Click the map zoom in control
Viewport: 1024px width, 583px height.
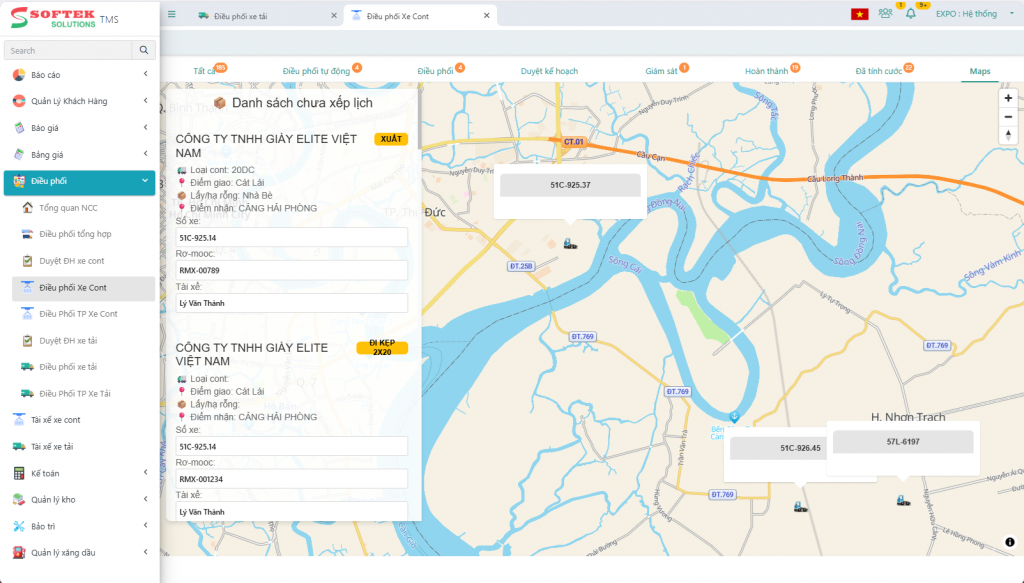(1008, 97)
